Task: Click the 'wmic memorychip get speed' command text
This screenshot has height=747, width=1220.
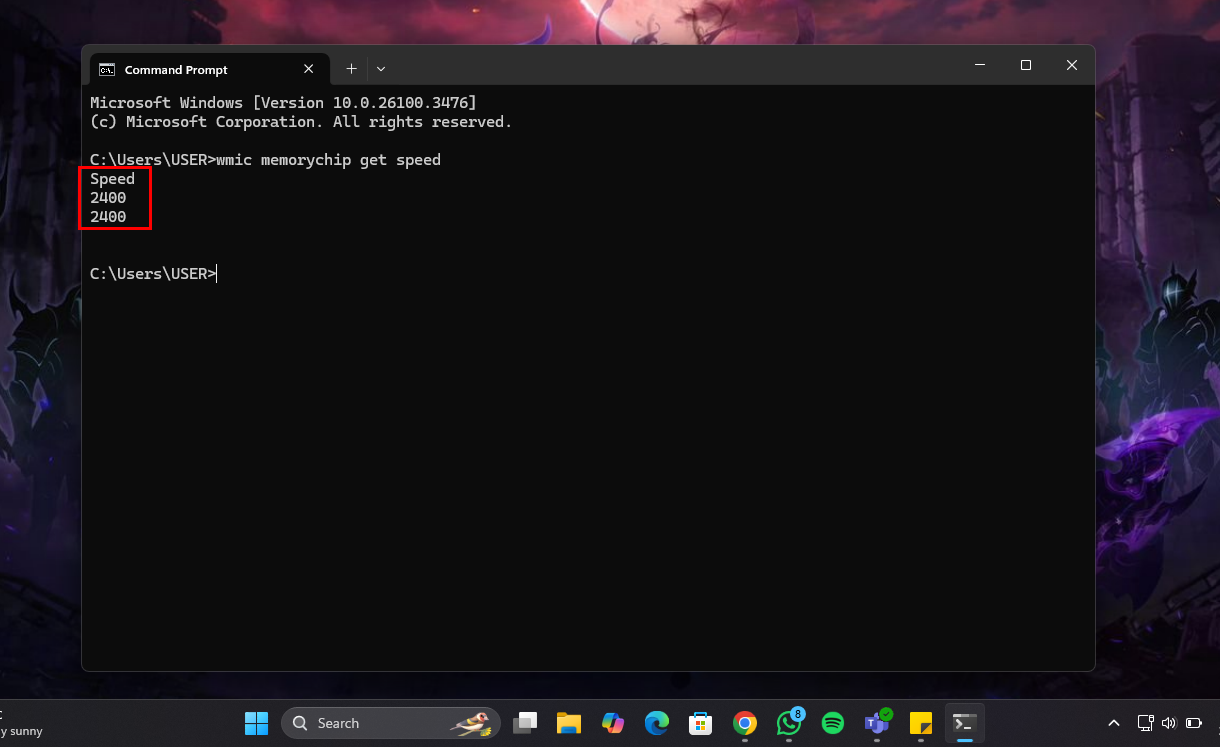Action: click(328, 160)
